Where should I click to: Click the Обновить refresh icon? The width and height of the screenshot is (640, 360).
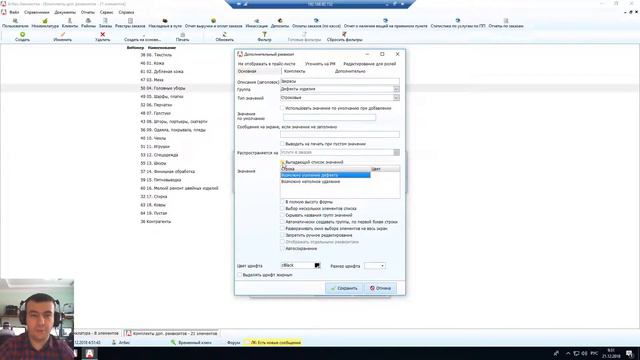pos(224,35)
